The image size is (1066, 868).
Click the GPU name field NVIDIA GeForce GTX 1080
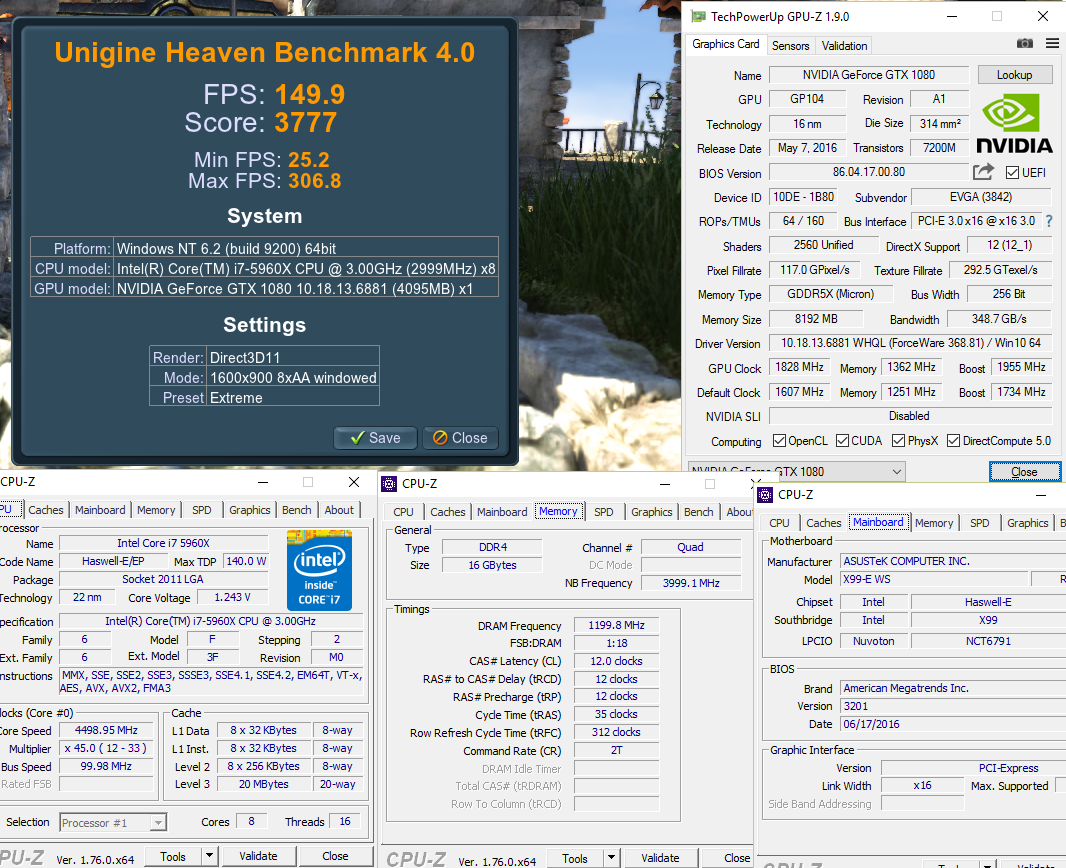869,75
